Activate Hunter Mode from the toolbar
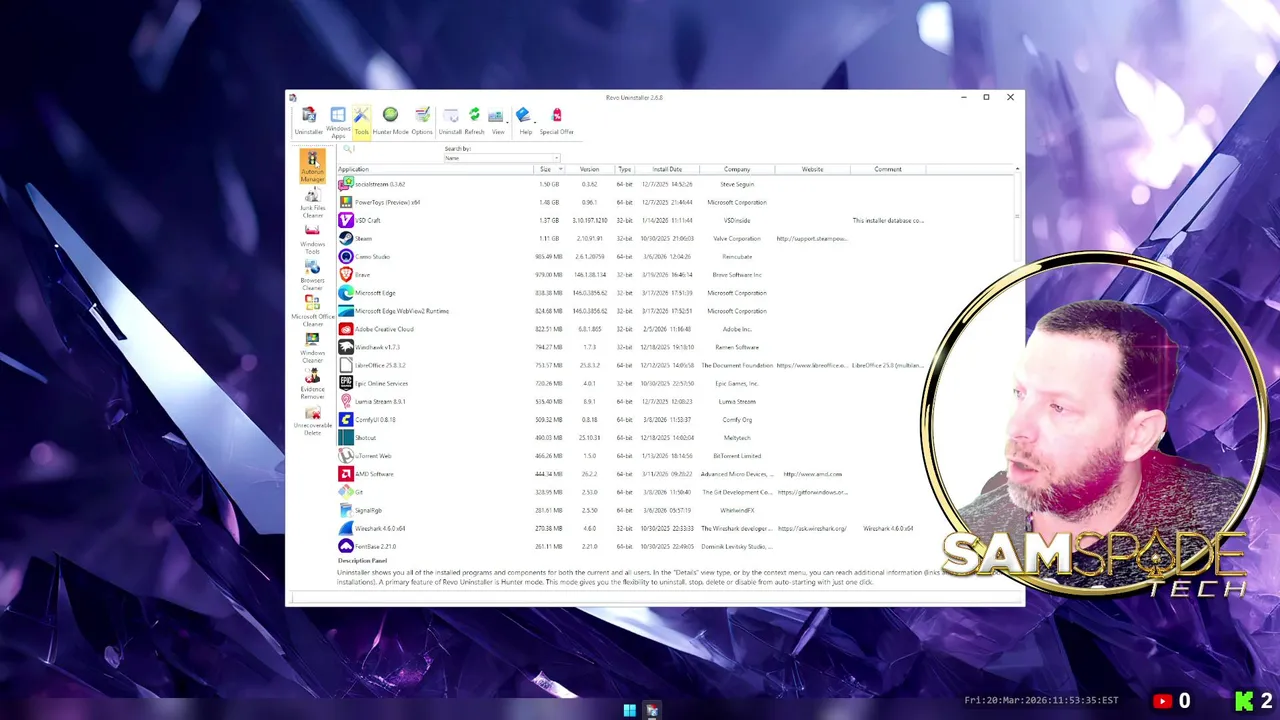This screenshot has height=720, width=1280. [x=390, y=121]
